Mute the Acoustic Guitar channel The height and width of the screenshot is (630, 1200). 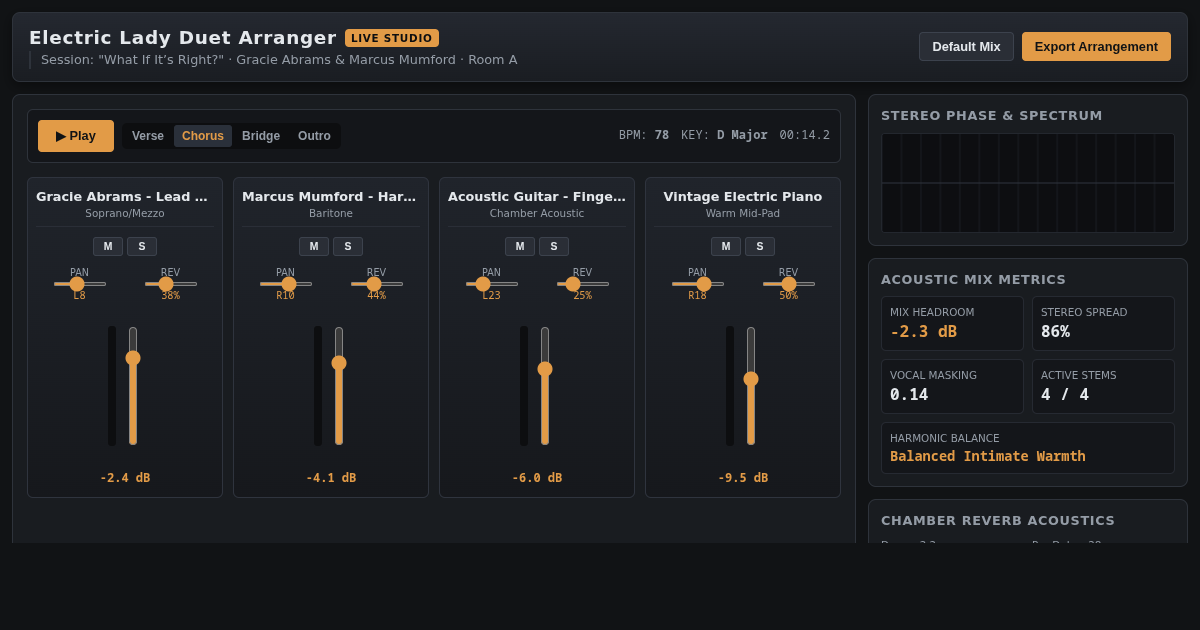(x=520, y=246)
